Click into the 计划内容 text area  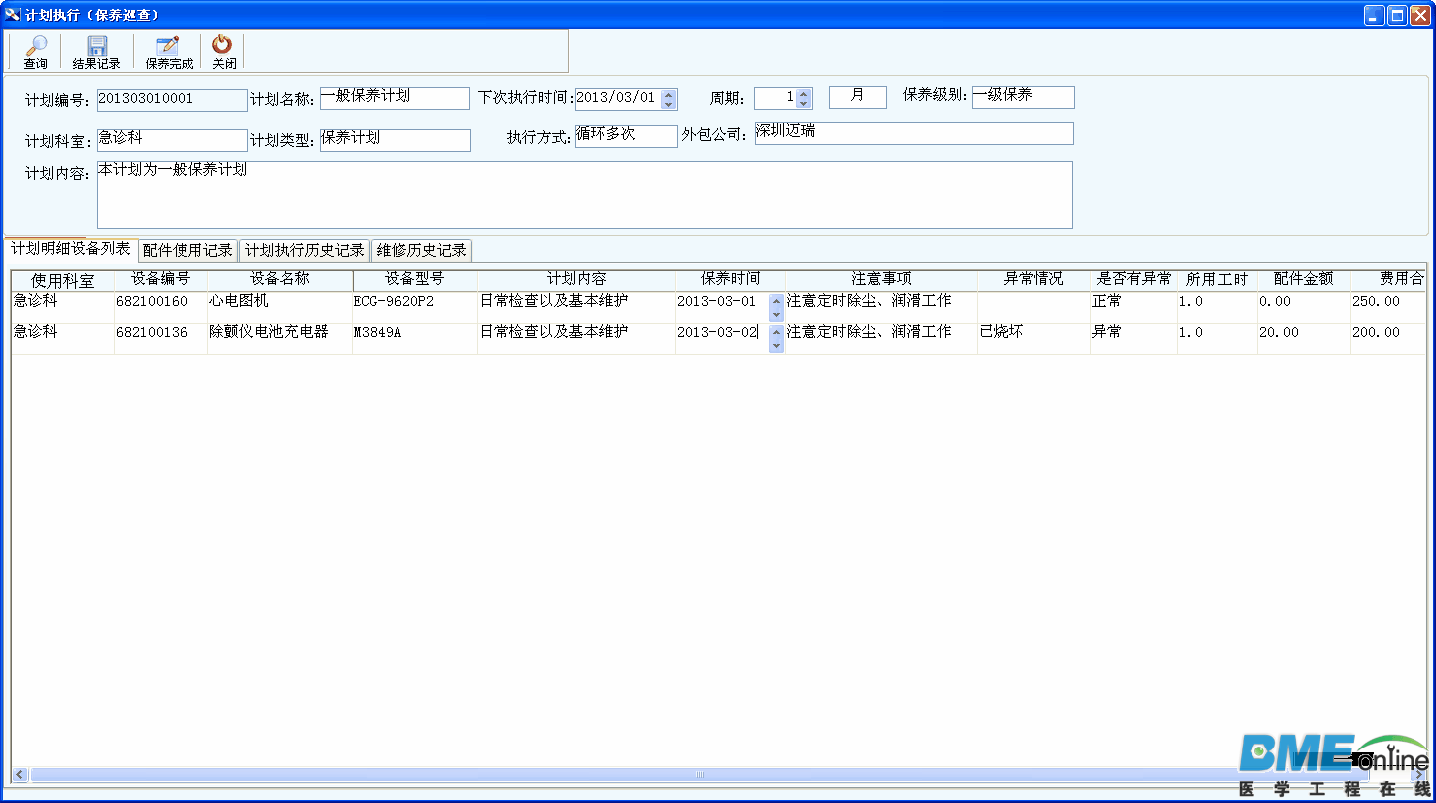point(585,195)
